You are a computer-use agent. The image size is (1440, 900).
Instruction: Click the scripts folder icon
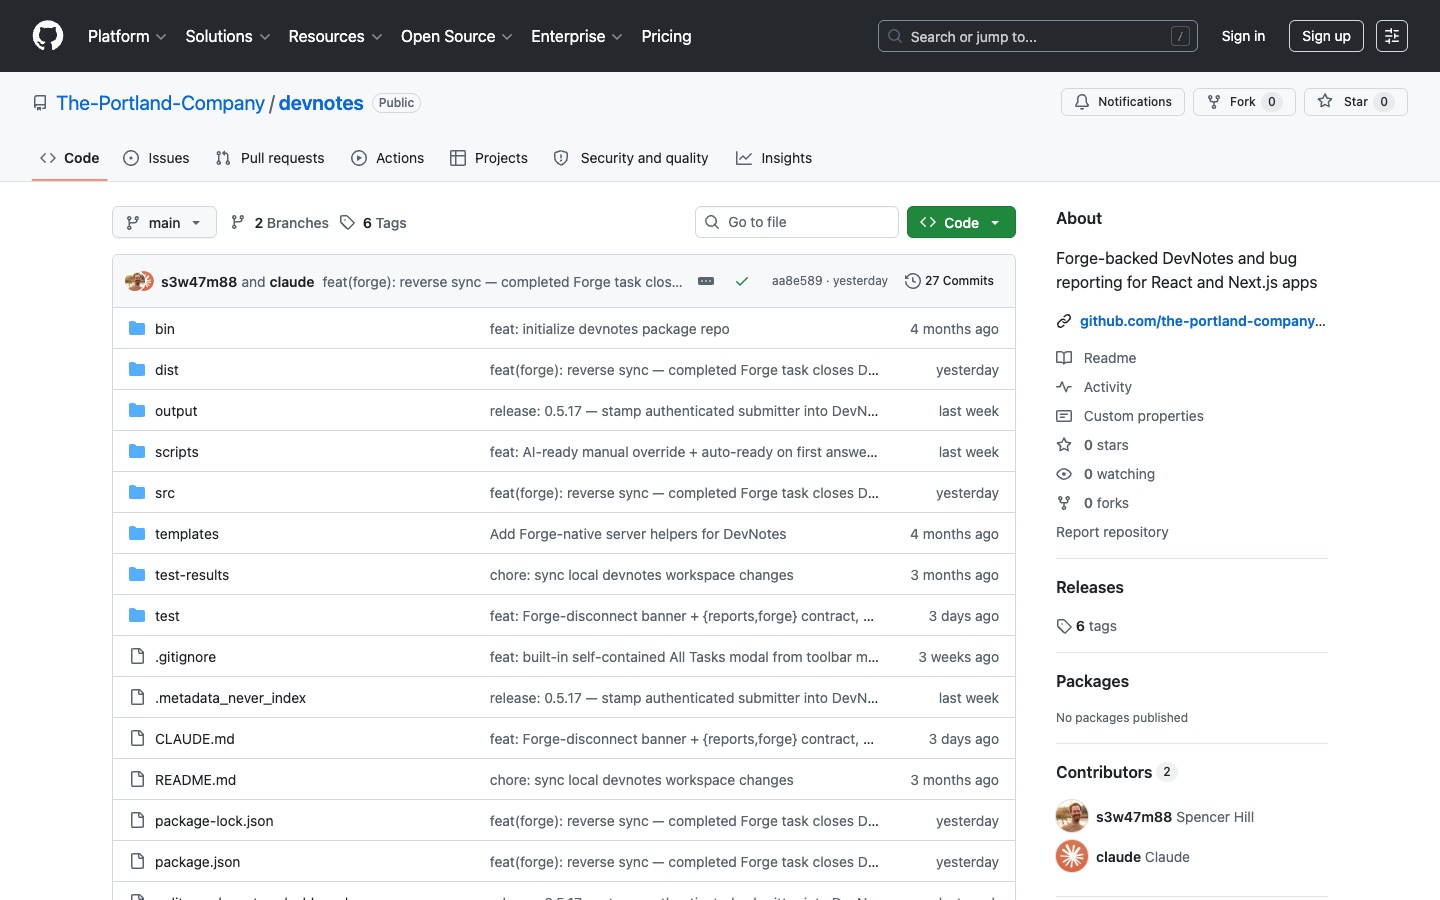point(137,451)
